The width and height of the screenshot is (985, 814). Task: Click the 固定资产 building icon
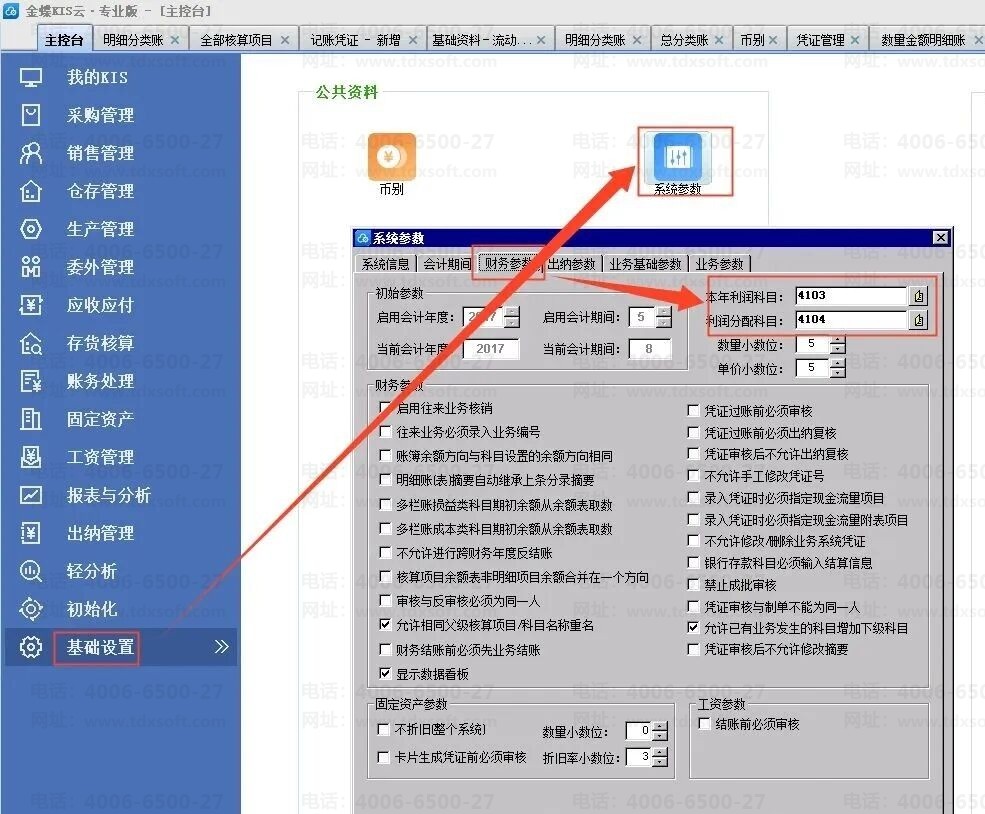tap(31, 419)
